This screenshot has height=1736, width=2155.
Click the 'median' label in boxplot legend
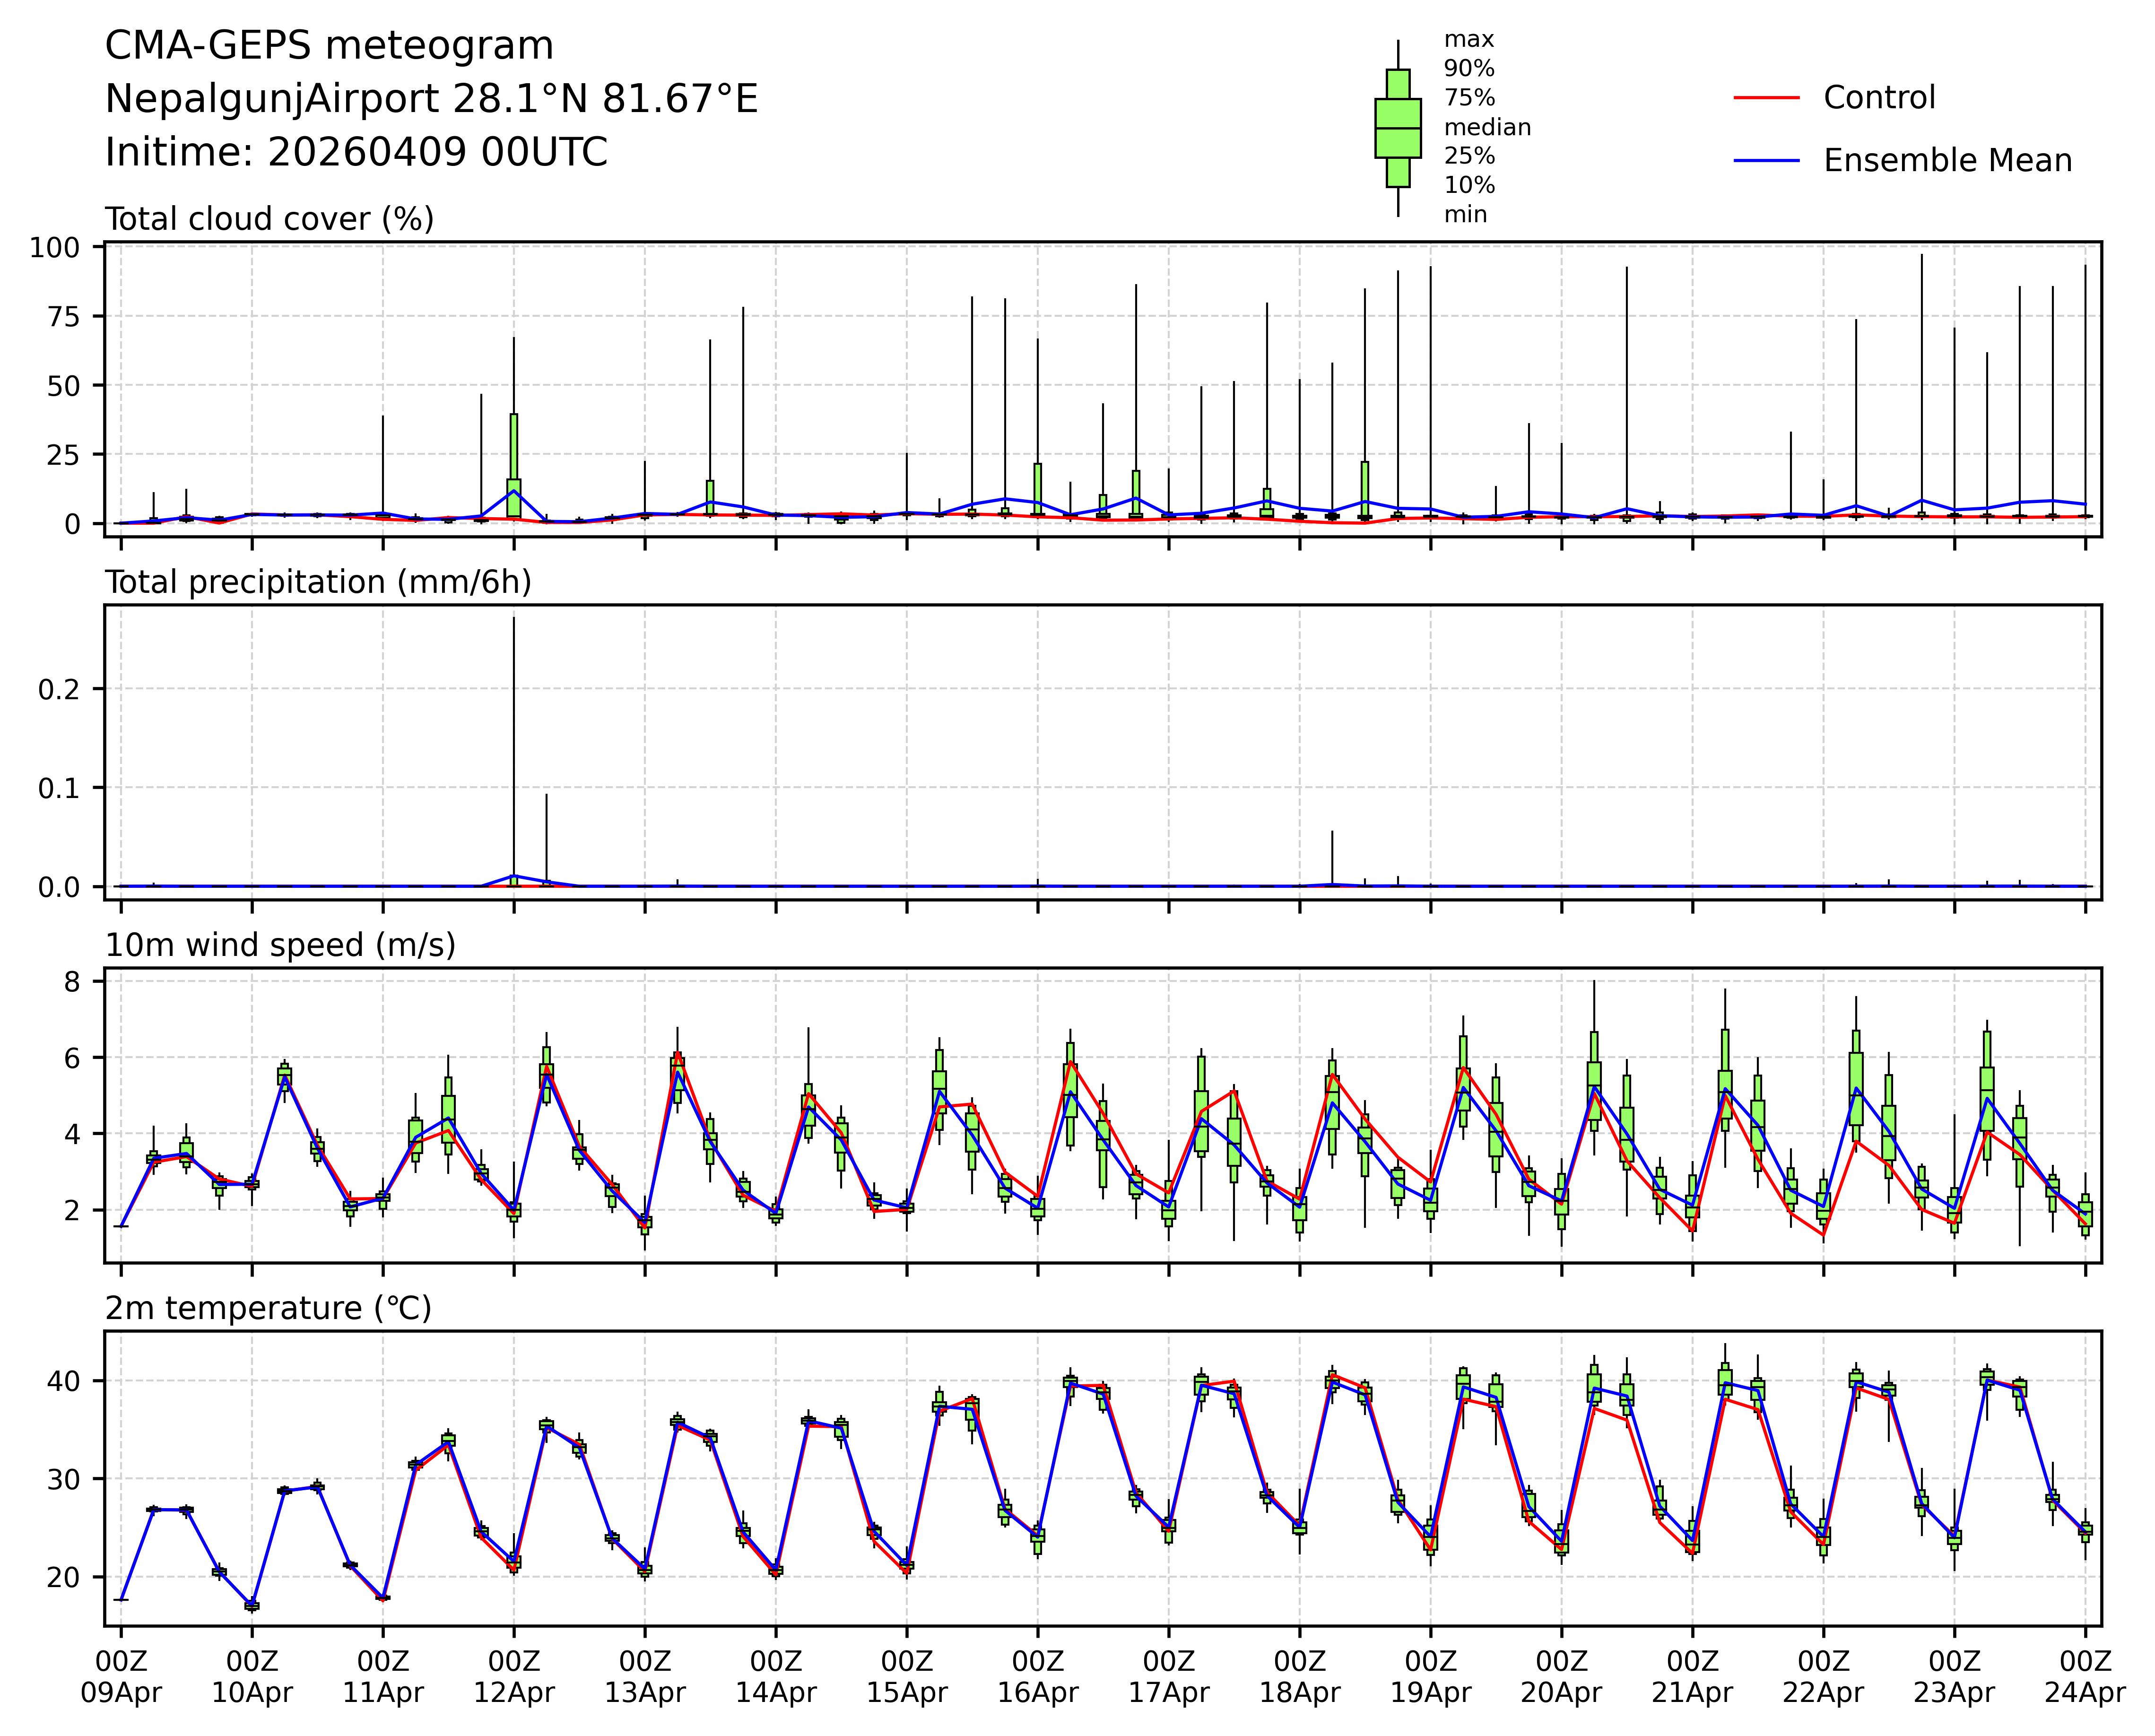click(x=1487, y=127)
